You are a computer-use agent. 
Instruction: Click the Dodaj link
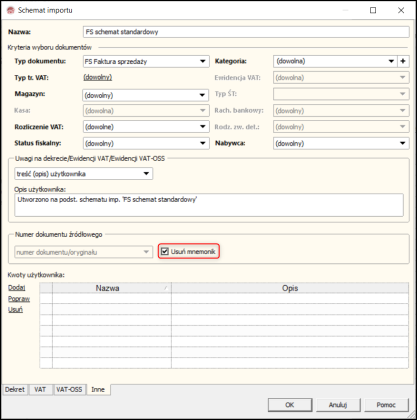(x=17, y=288)
